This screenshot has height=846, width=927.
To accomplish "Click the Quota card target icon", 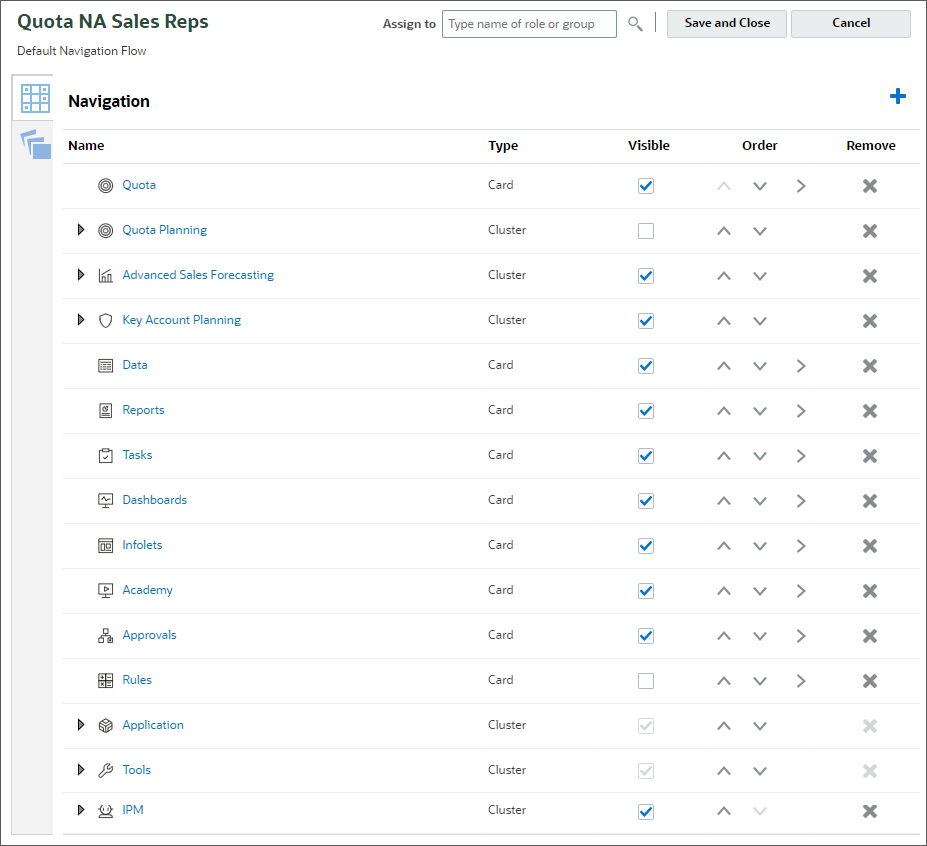I will pos(105,185).
